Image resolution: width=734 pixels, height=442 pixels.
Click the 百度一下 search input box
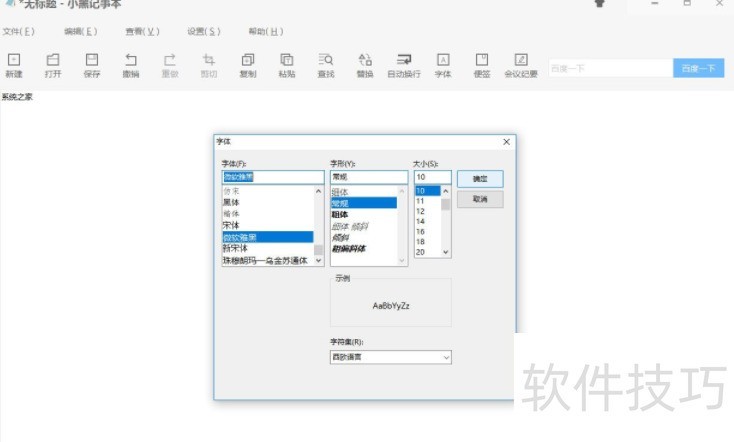click(x=610, y=68)
